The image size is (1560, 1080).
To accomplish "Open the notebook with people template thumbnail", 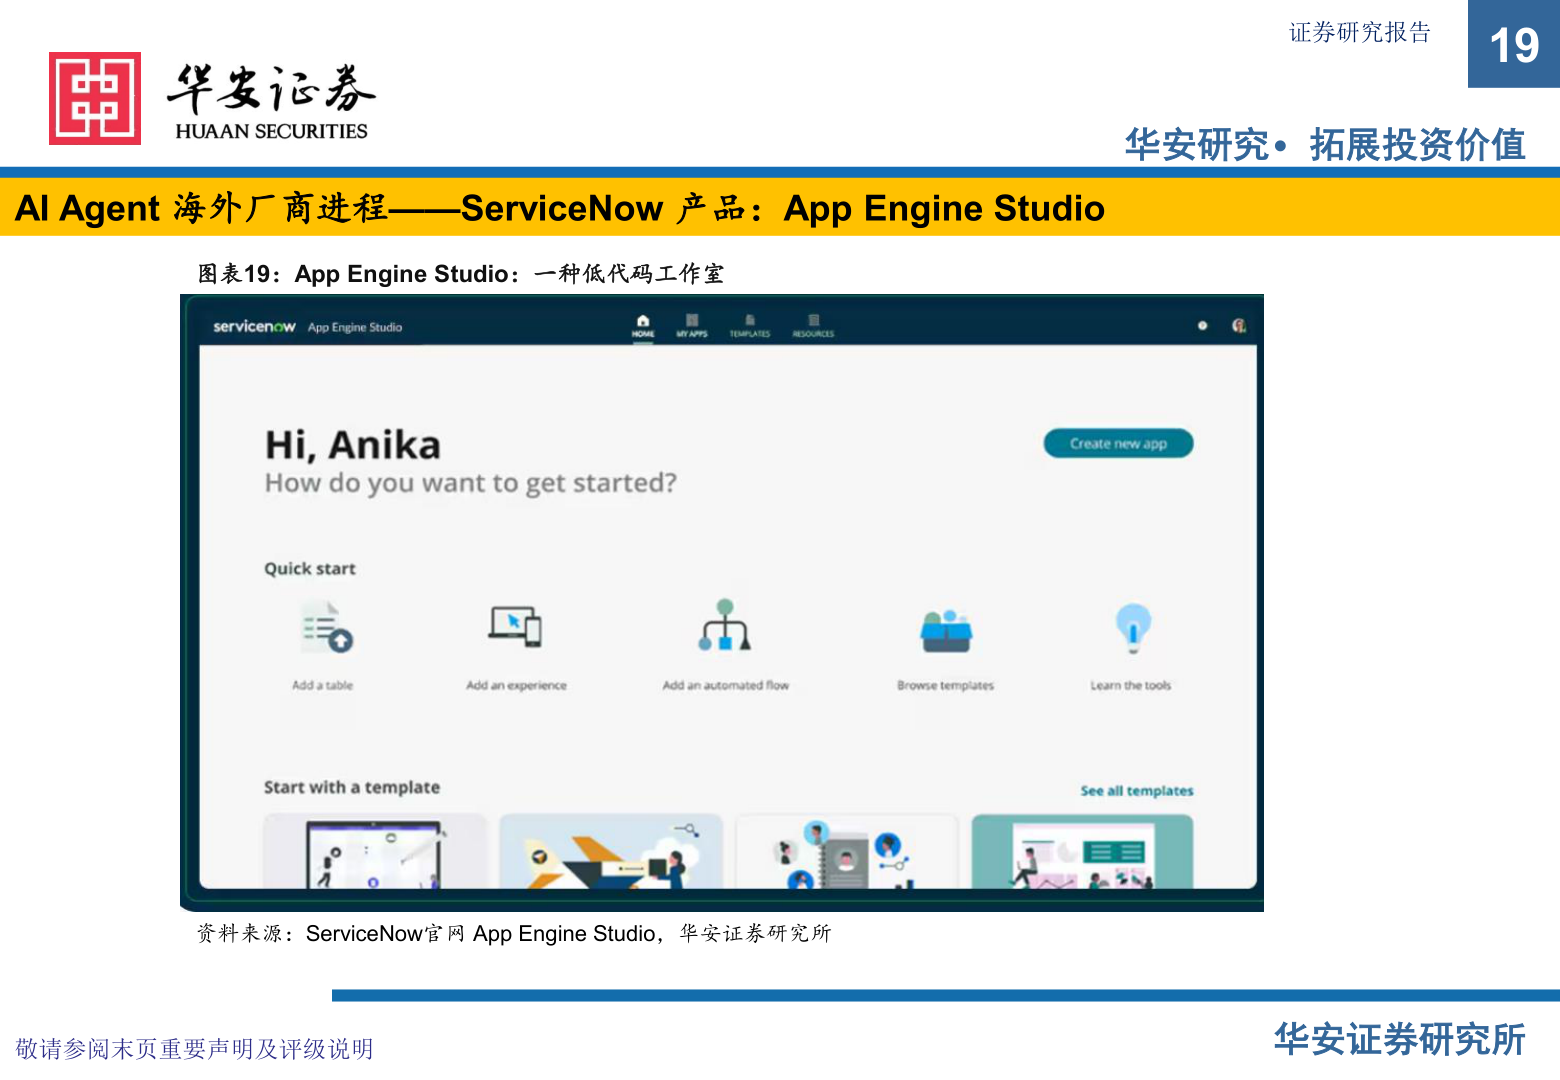I will click(x=847, y=852).
